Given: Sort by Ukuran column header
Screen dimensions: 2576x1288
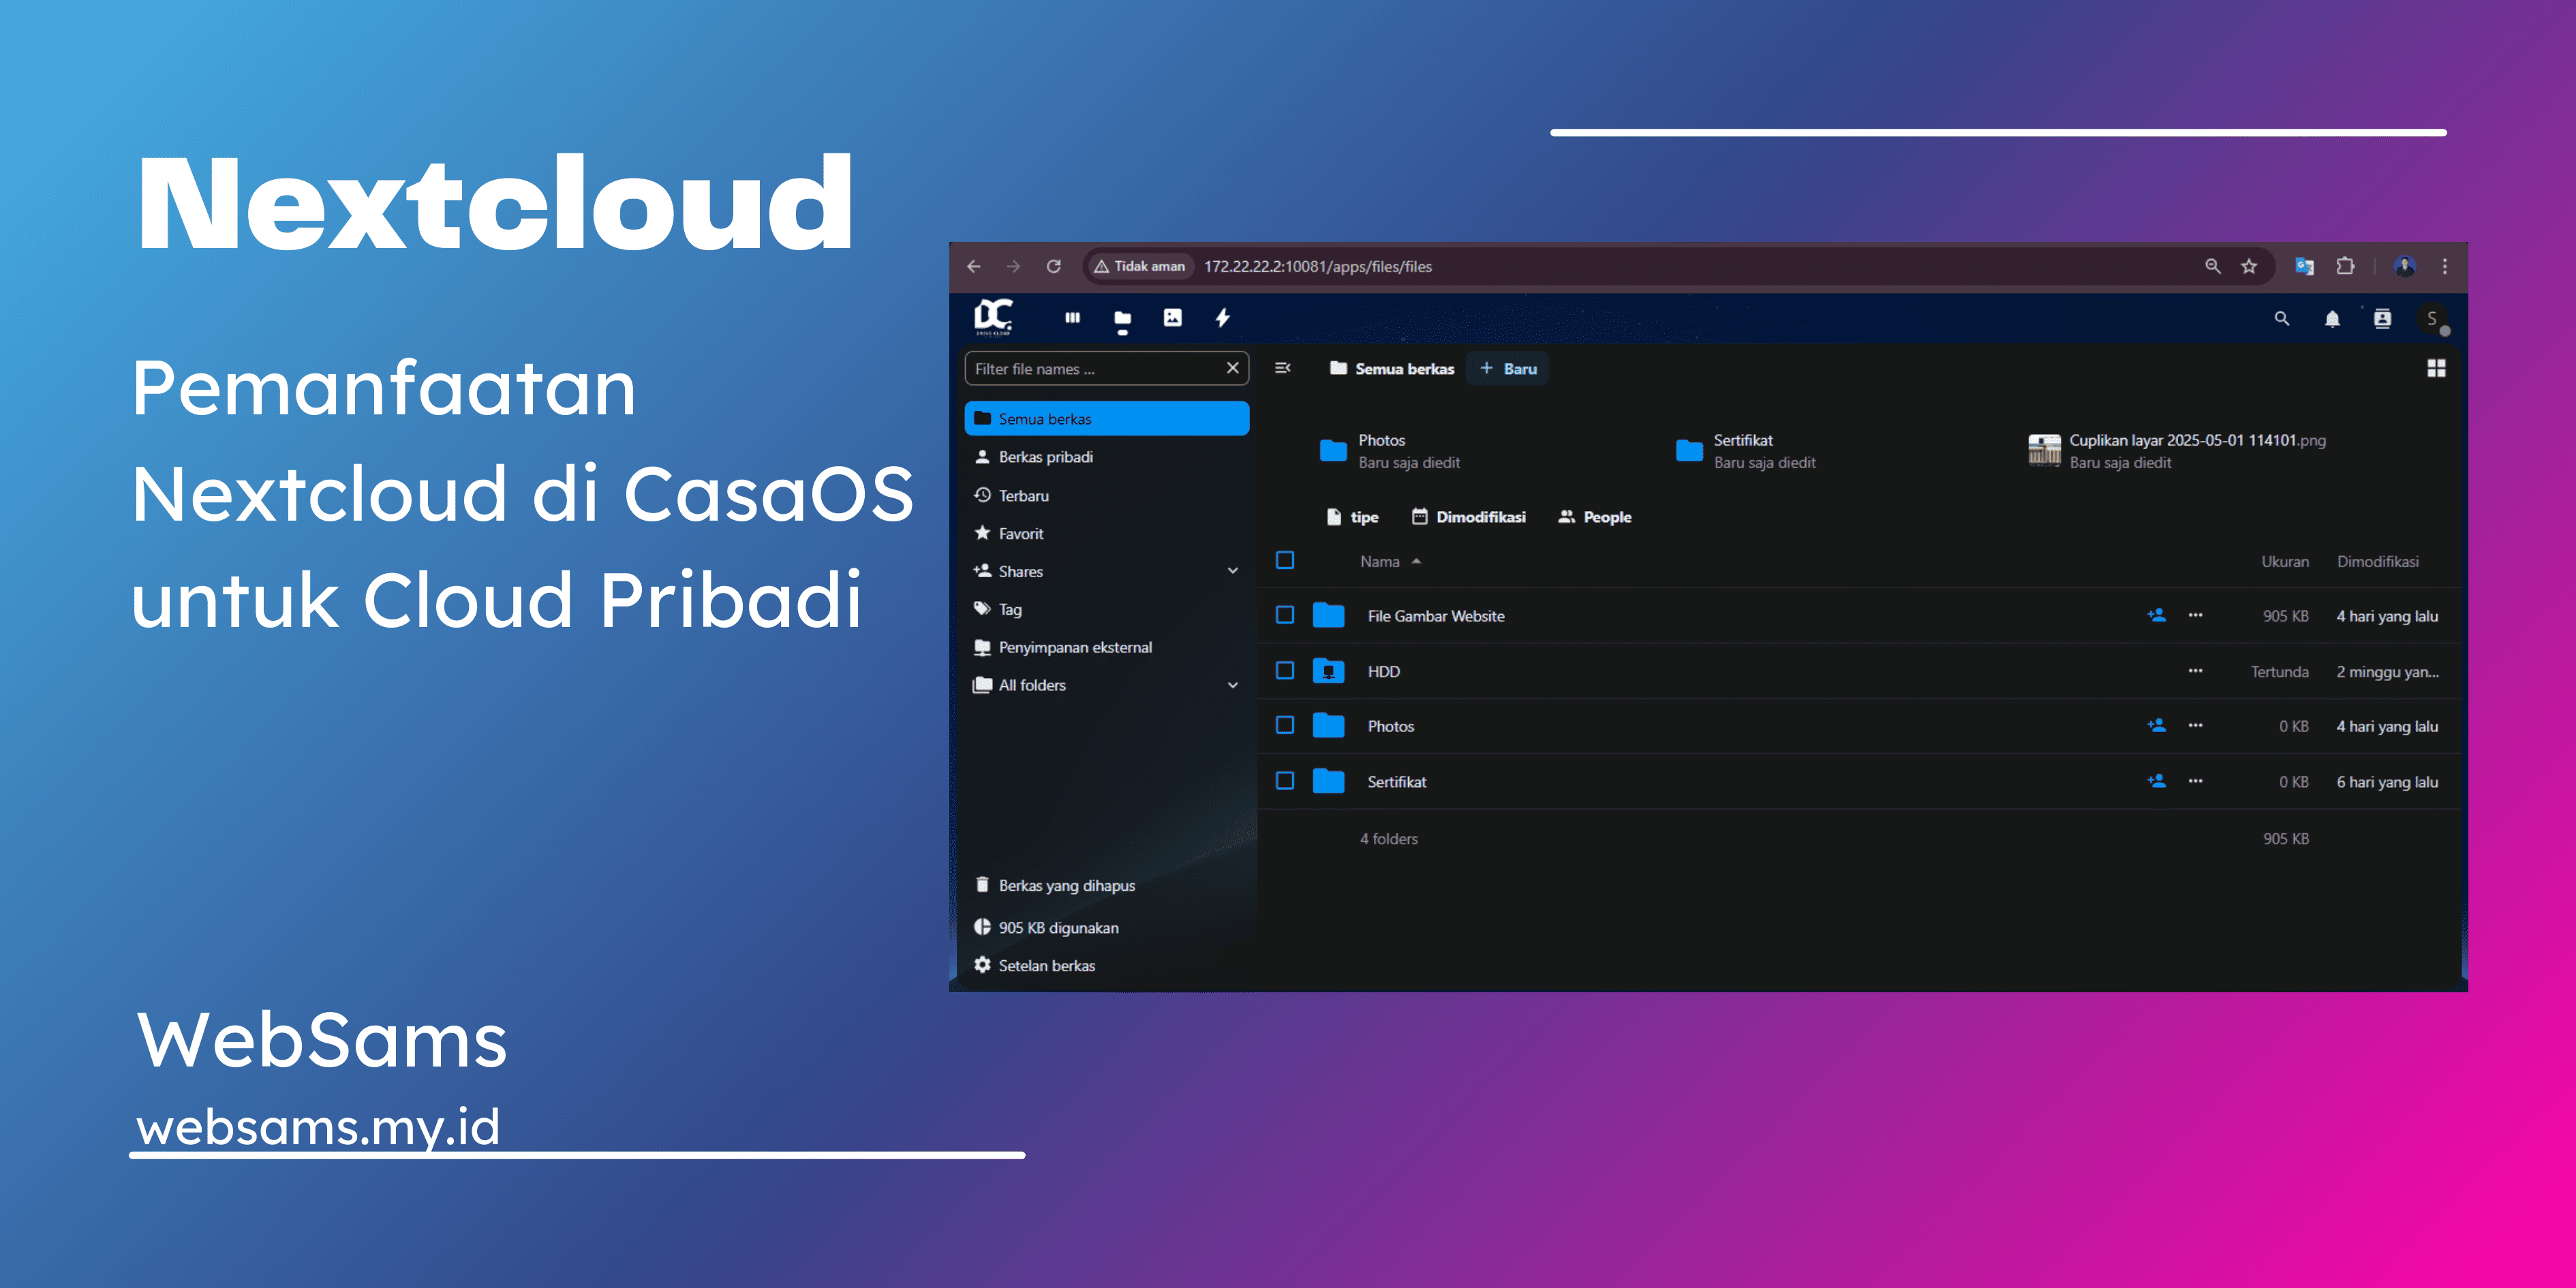Looking at the screenshot, I should (x=2285, y=562).
